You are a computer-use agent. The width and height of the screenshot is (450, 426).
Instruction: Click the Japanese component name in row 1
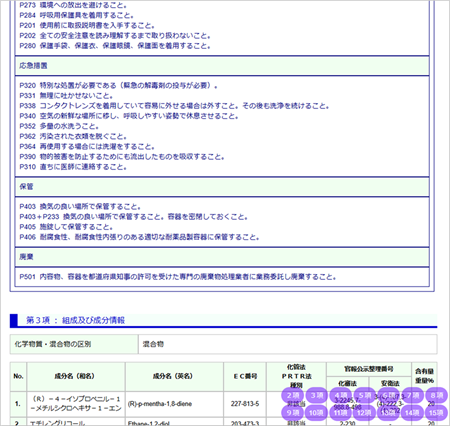(76, 404)
